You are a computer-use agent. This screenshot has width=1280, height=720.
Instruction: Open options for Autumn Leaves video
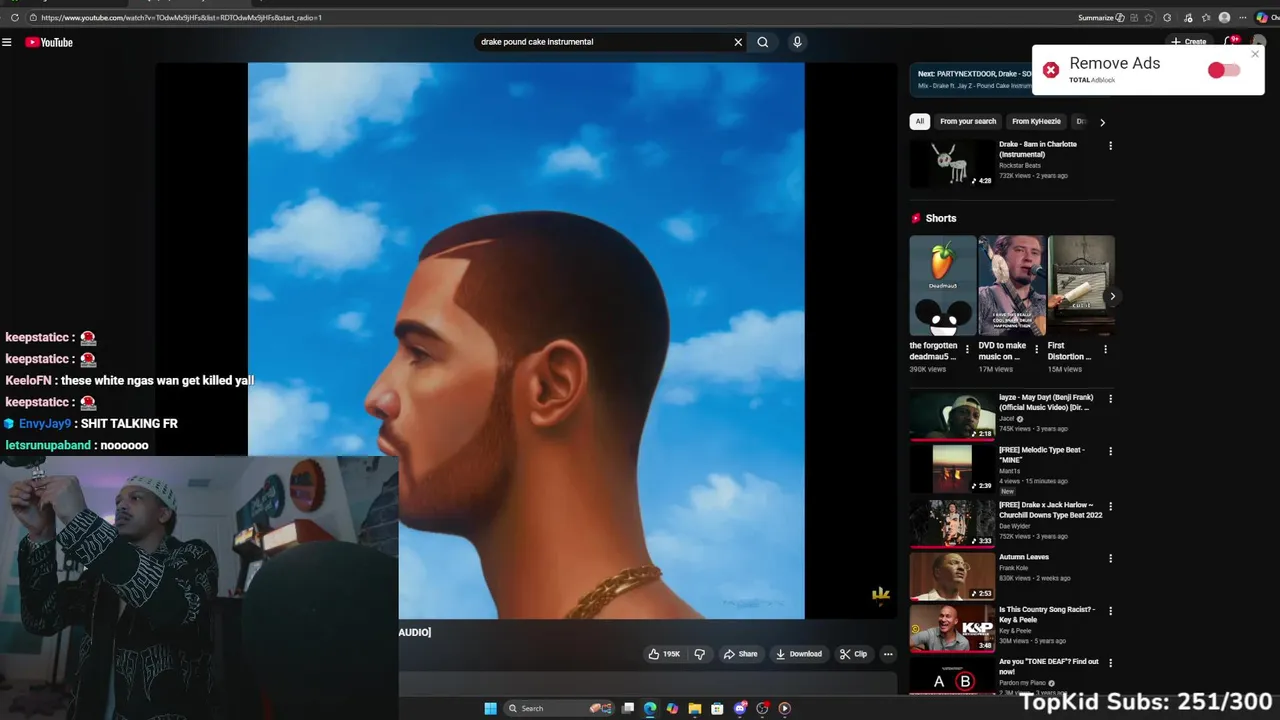(x=1110, y=559)
